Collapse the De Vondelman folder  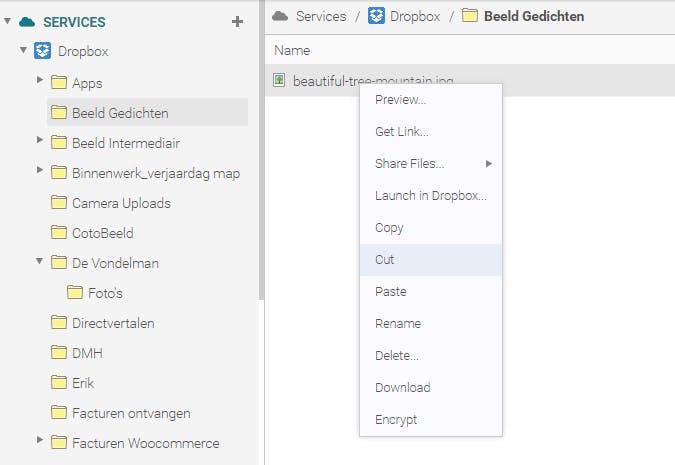[40, 261]
